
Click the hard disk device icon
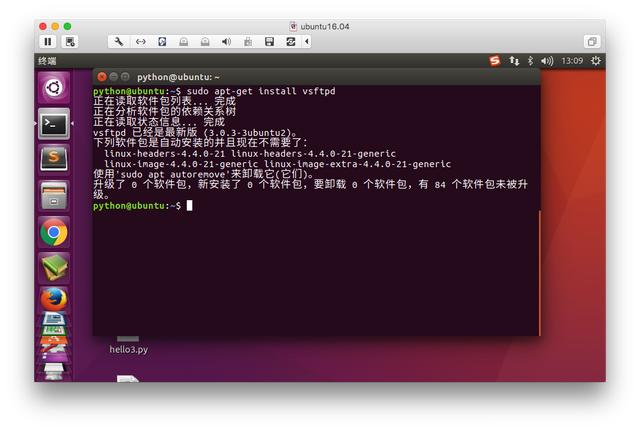pos(162,42)
